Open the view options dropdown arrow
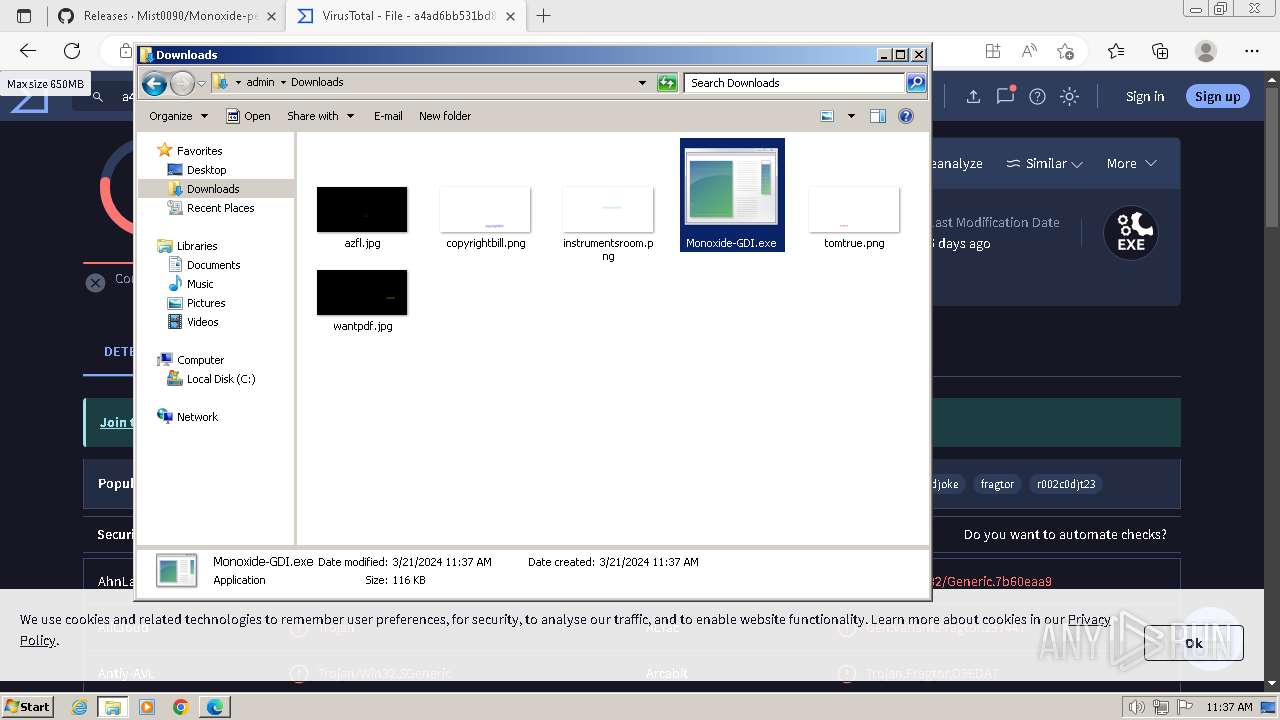 [851, 116]
